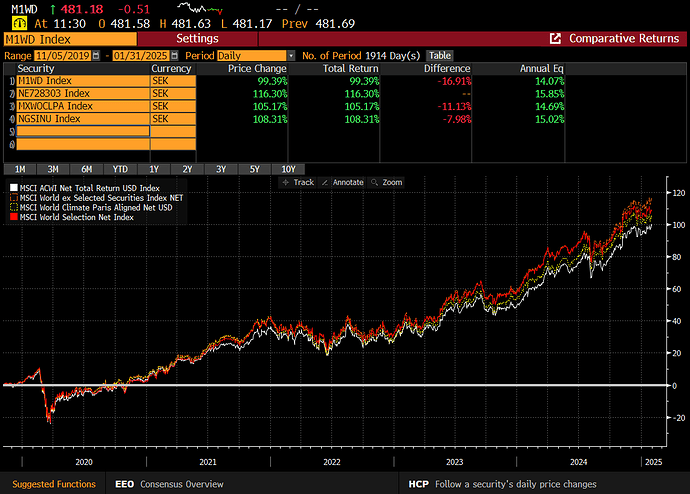Activate the Track crosshair tool
Viewport: 690px width, 494px height.
coord(298,182)
